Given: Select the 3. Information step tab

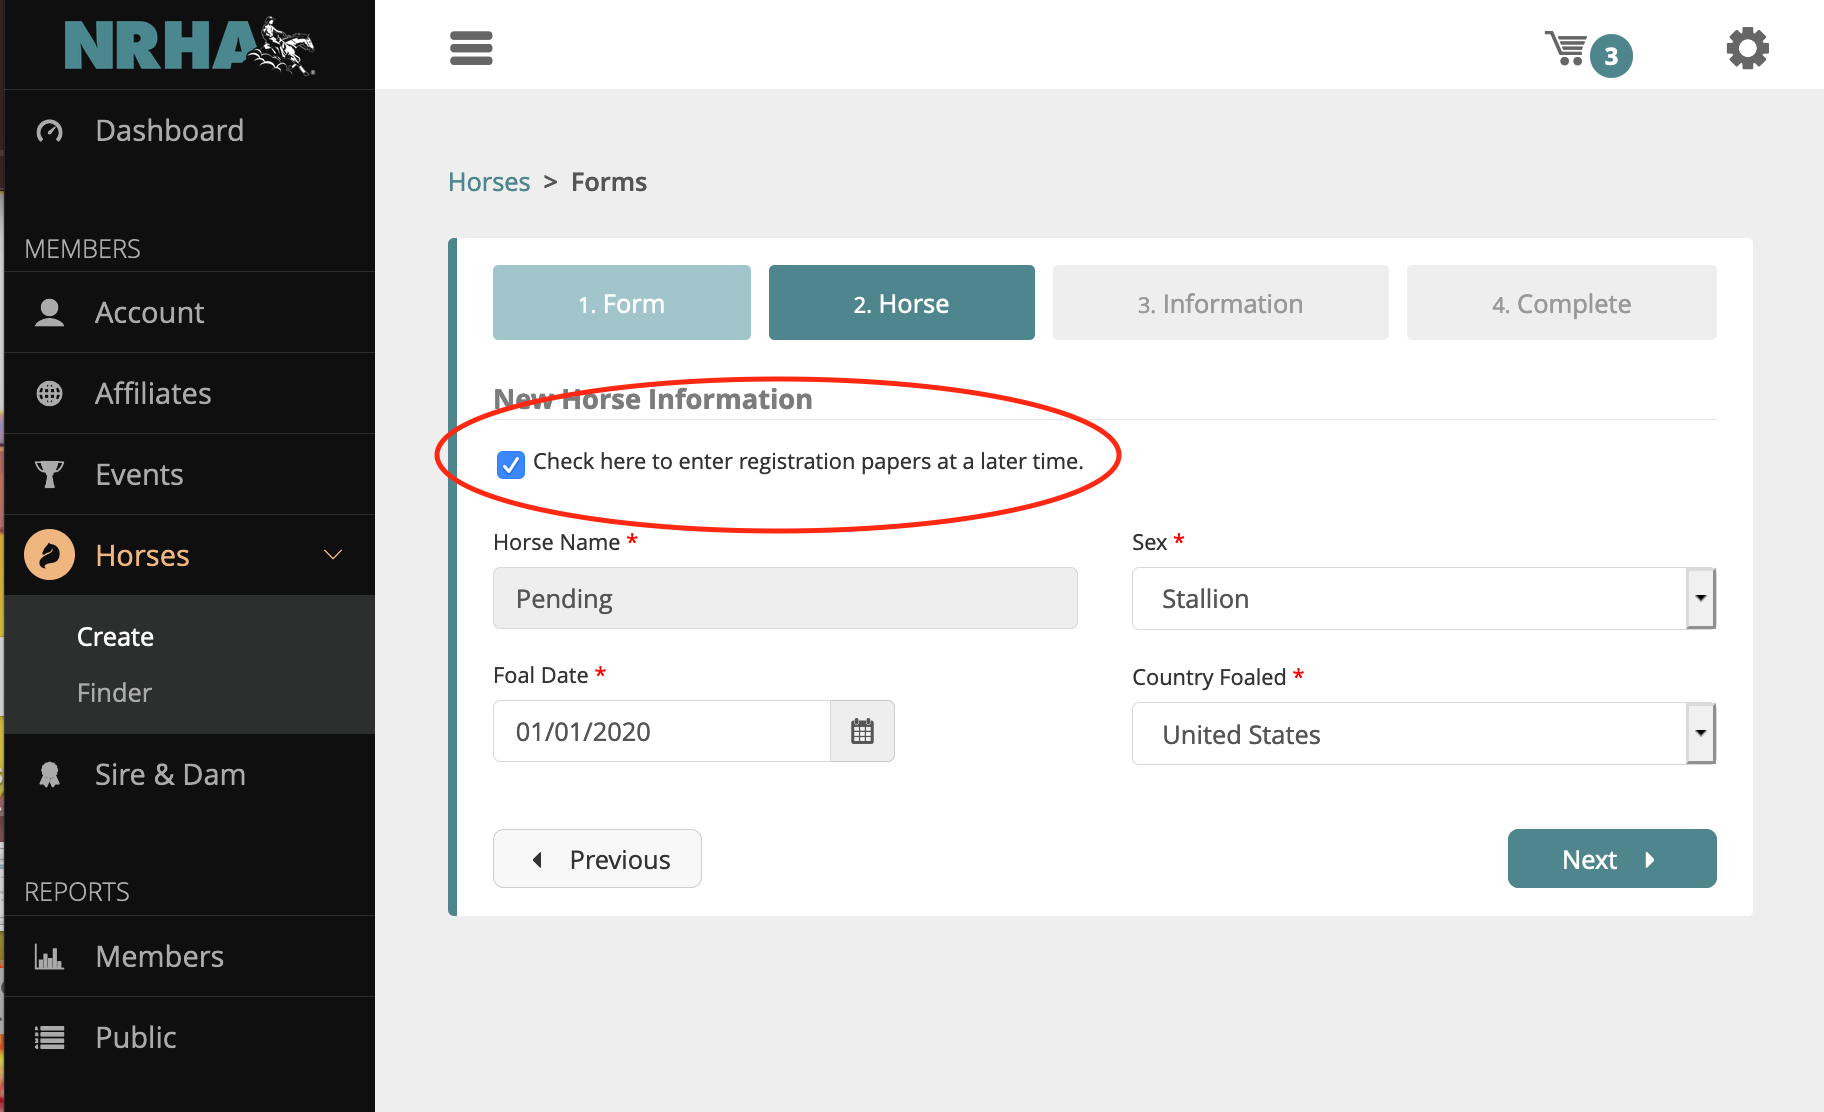Looking at the screenshot, I should tap(1219, 303).
